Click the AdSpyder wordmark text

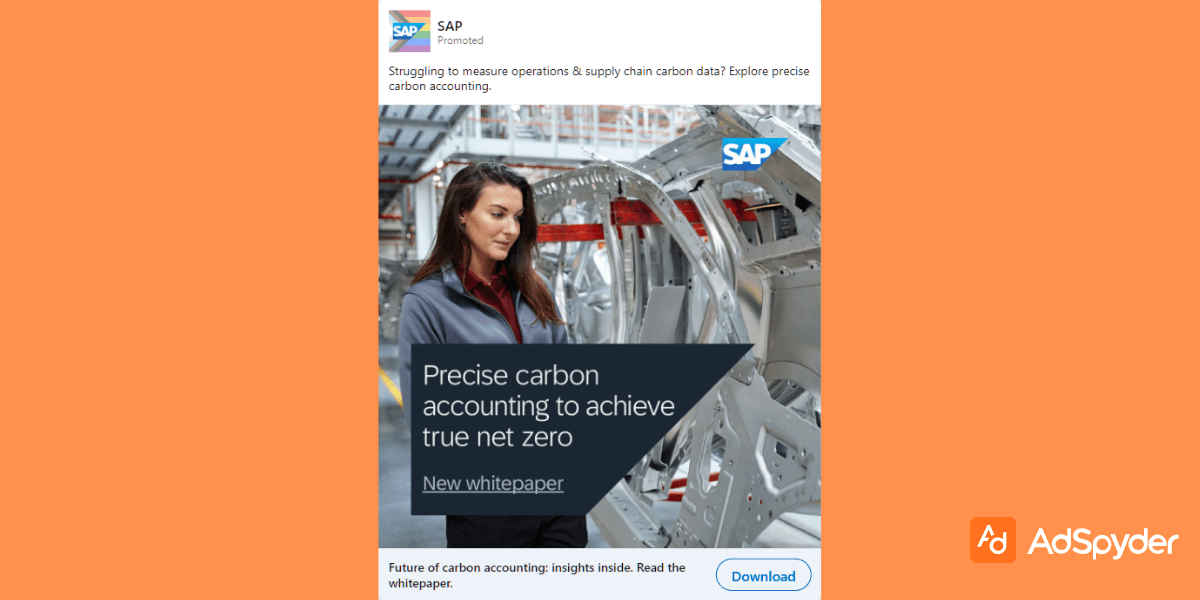pos(1103,542)
